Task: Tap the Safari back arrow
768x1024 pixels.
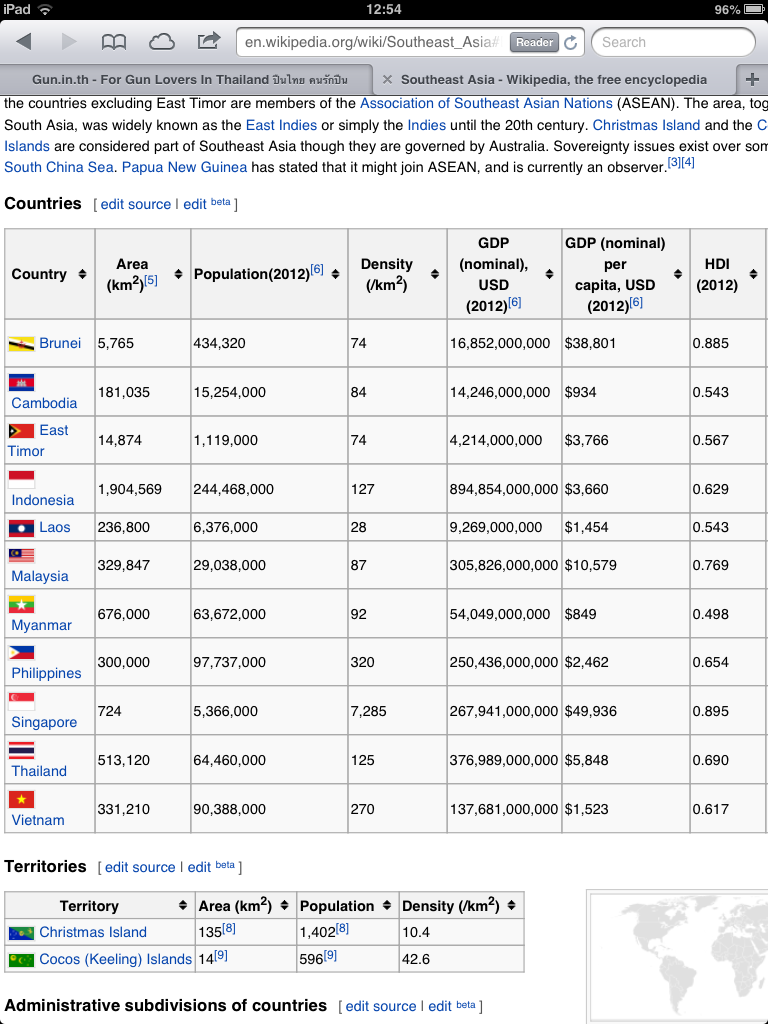Action: (24, 42)
